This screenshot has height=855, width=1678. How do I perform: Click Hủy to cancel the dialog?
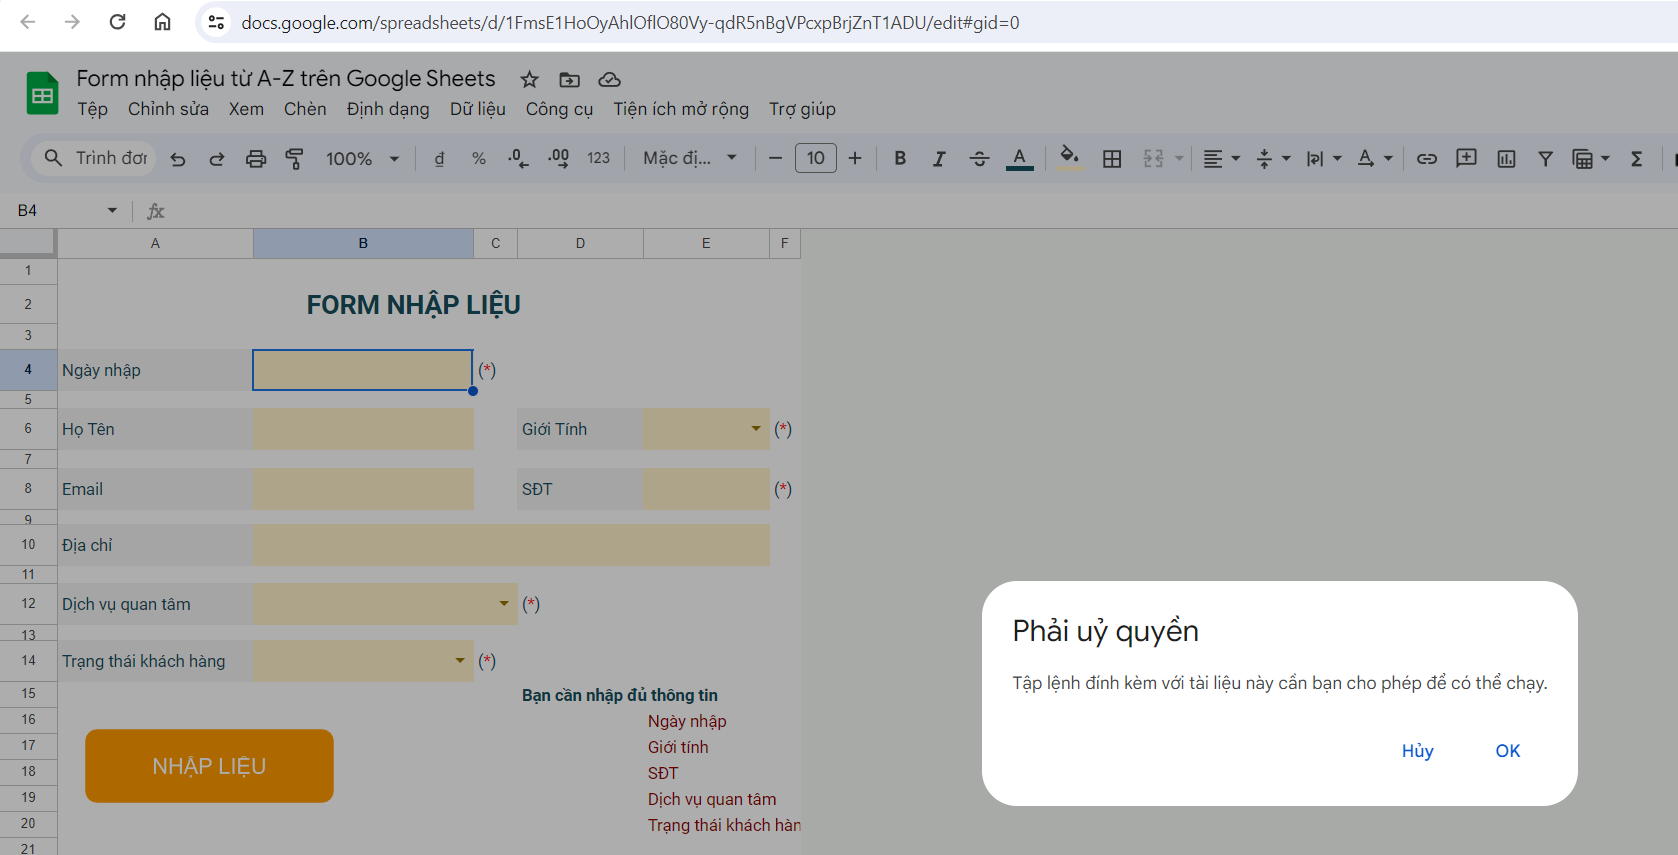(x=1417, y=751)
